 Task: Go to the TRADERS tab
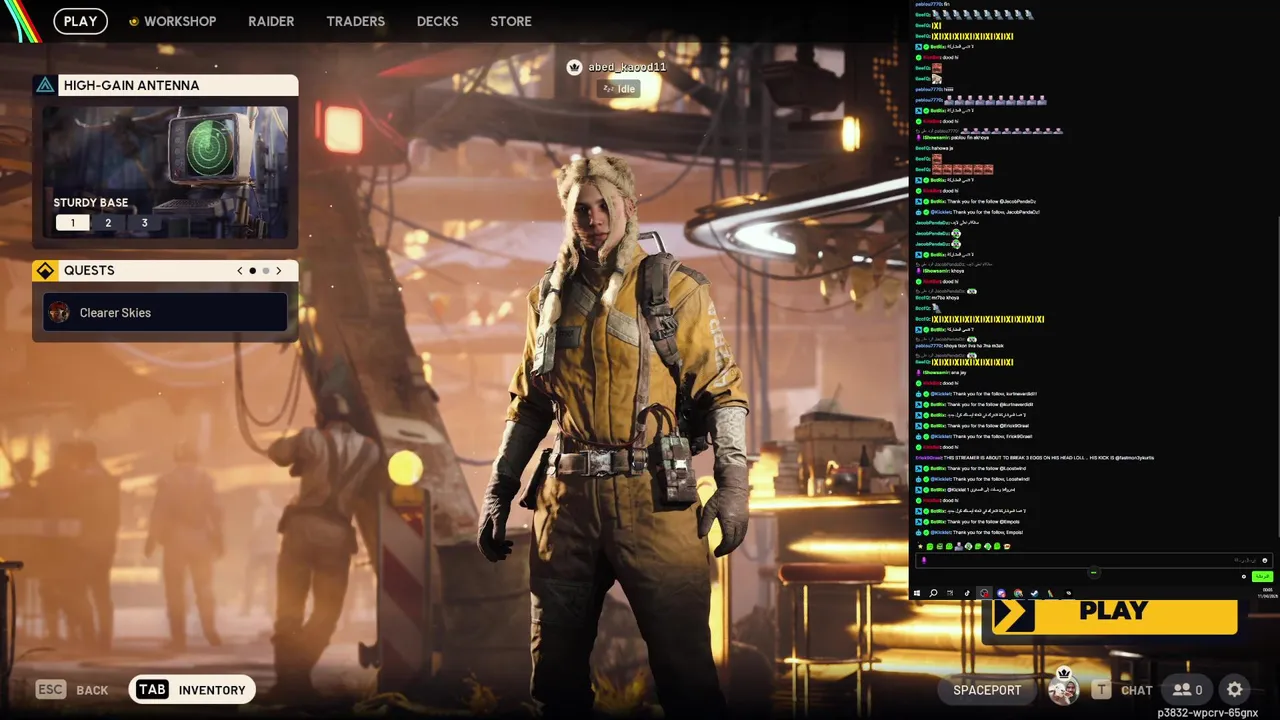pyautogui.click(x=355, y=21)
